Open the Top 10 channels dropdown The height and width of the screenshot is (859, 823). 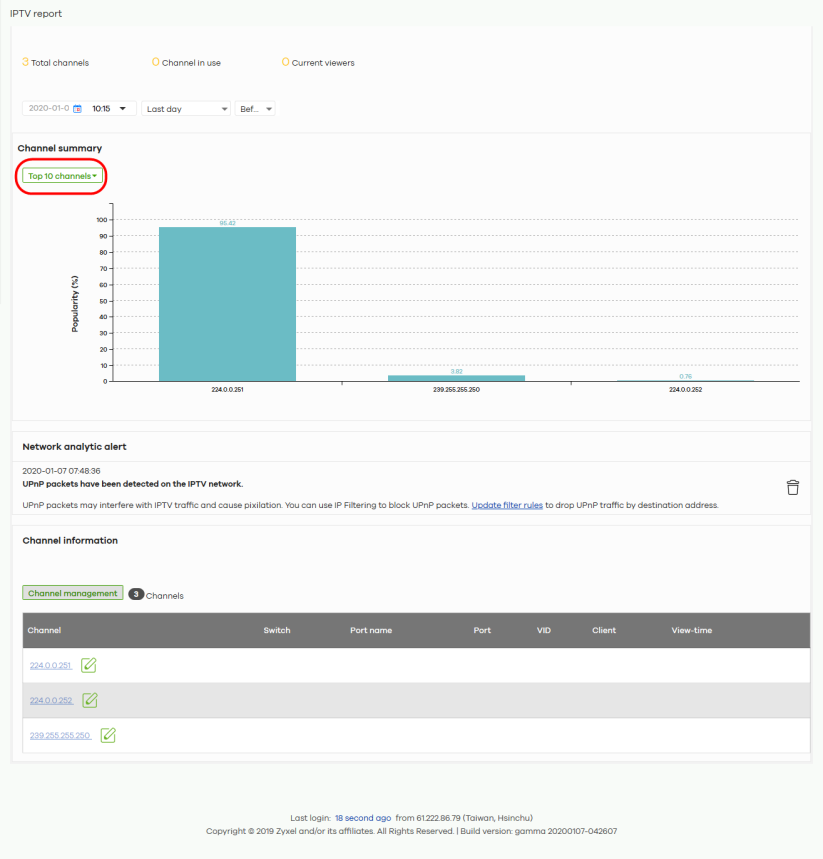click(62, 176)
